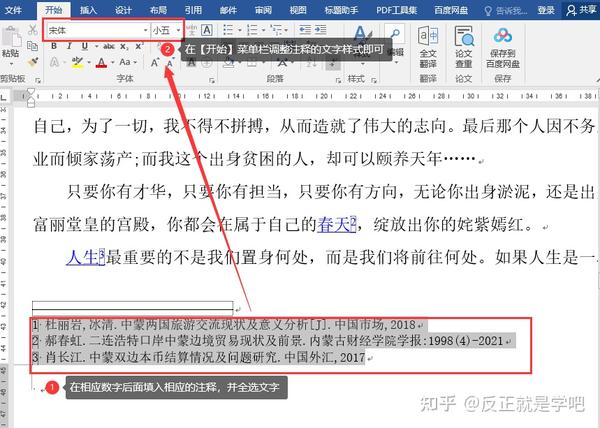Click the Tell Me lightbulb search box
Screen dimensions: 600x428
pyautogui.click(x=505, y=10)
